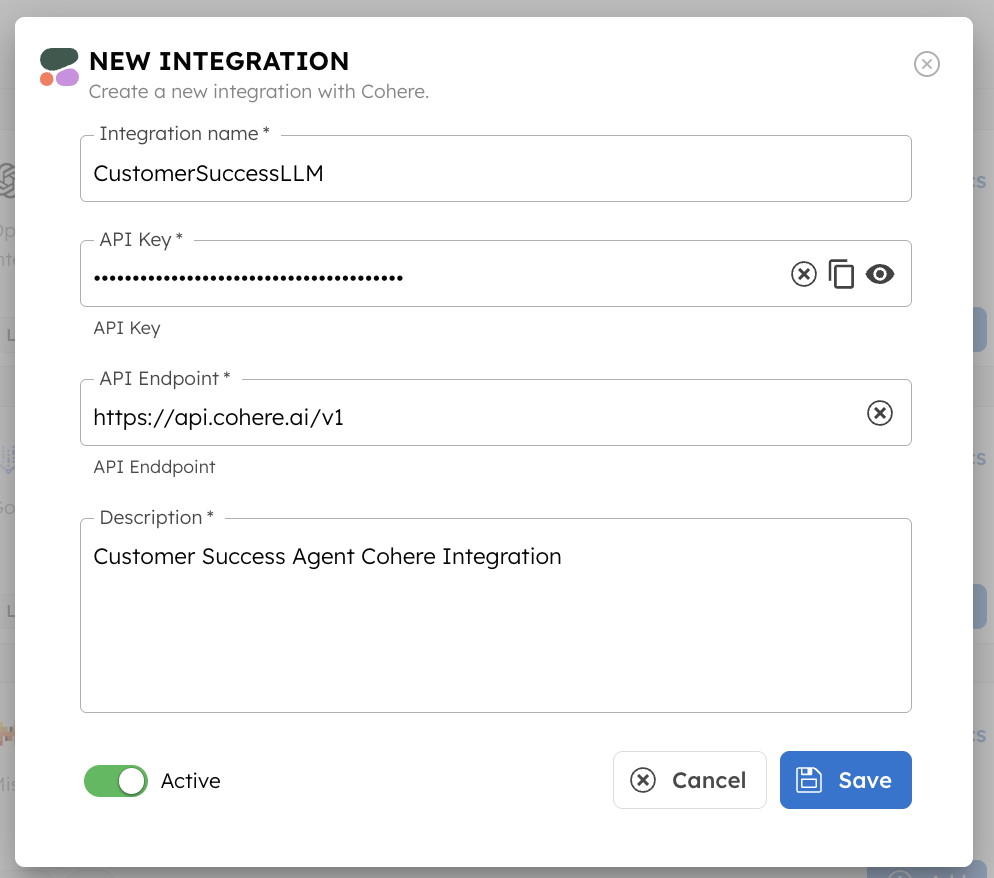Click the Active label beside the switch
994x878 pixels.
[190, 781]
